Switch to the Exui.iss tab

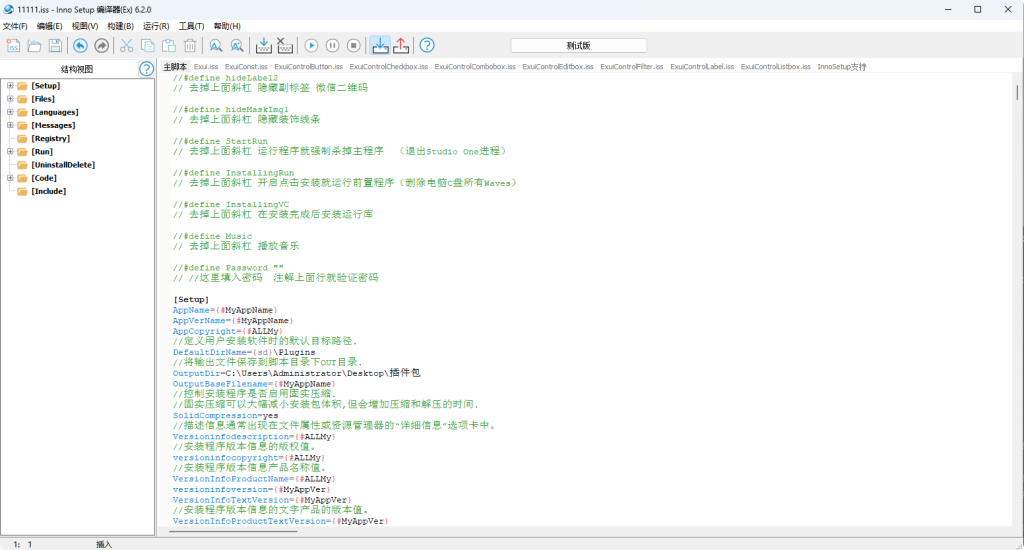tap(206, 67)
